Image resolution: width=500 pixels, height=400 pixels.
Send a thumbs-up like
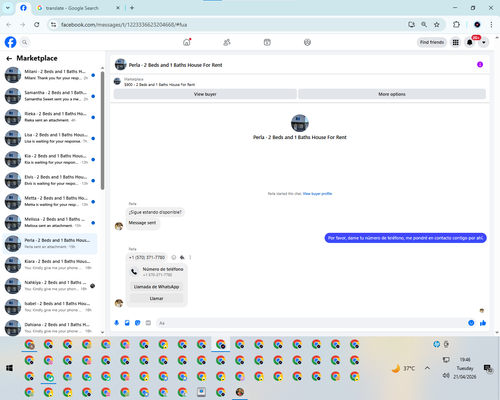(x=483, y=323)
